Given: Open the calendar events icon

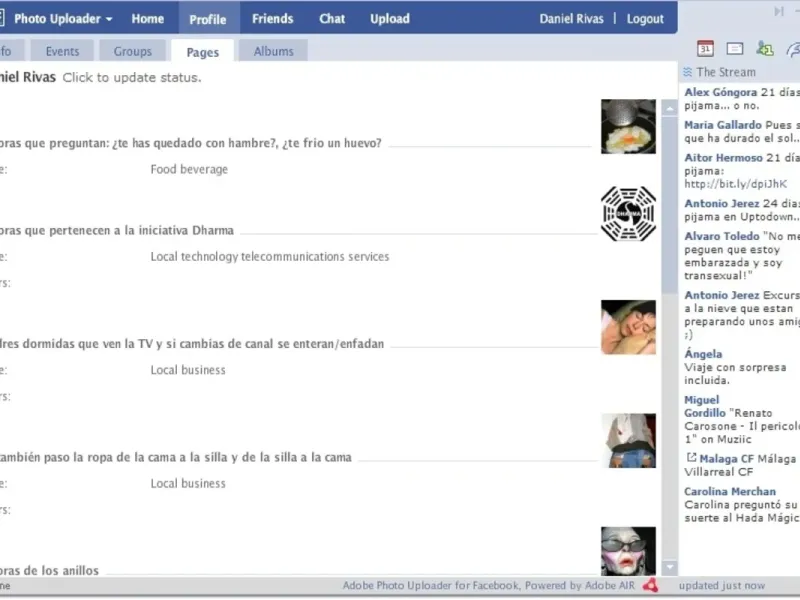Looking at the screenshot, I should point(705,48).
